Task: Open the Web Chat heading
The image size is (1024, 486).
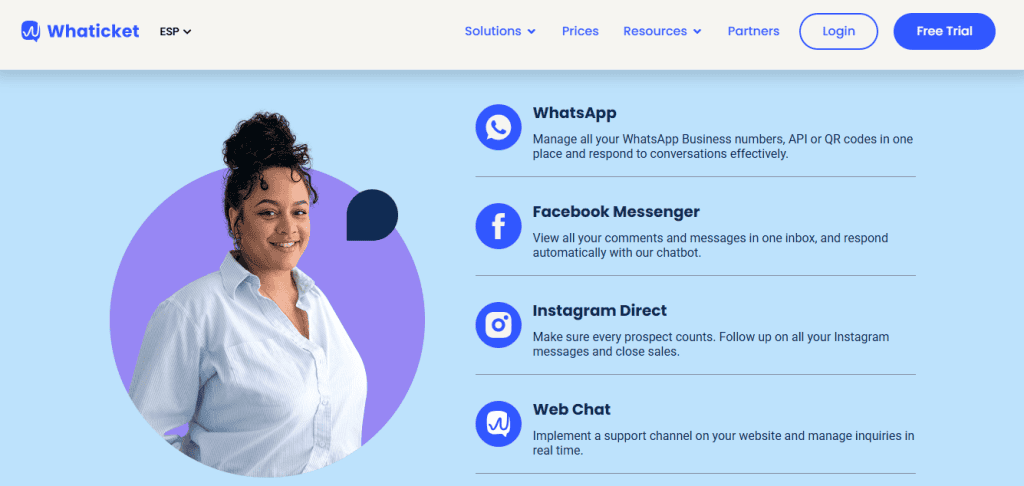Action: [x=571, y=410]
